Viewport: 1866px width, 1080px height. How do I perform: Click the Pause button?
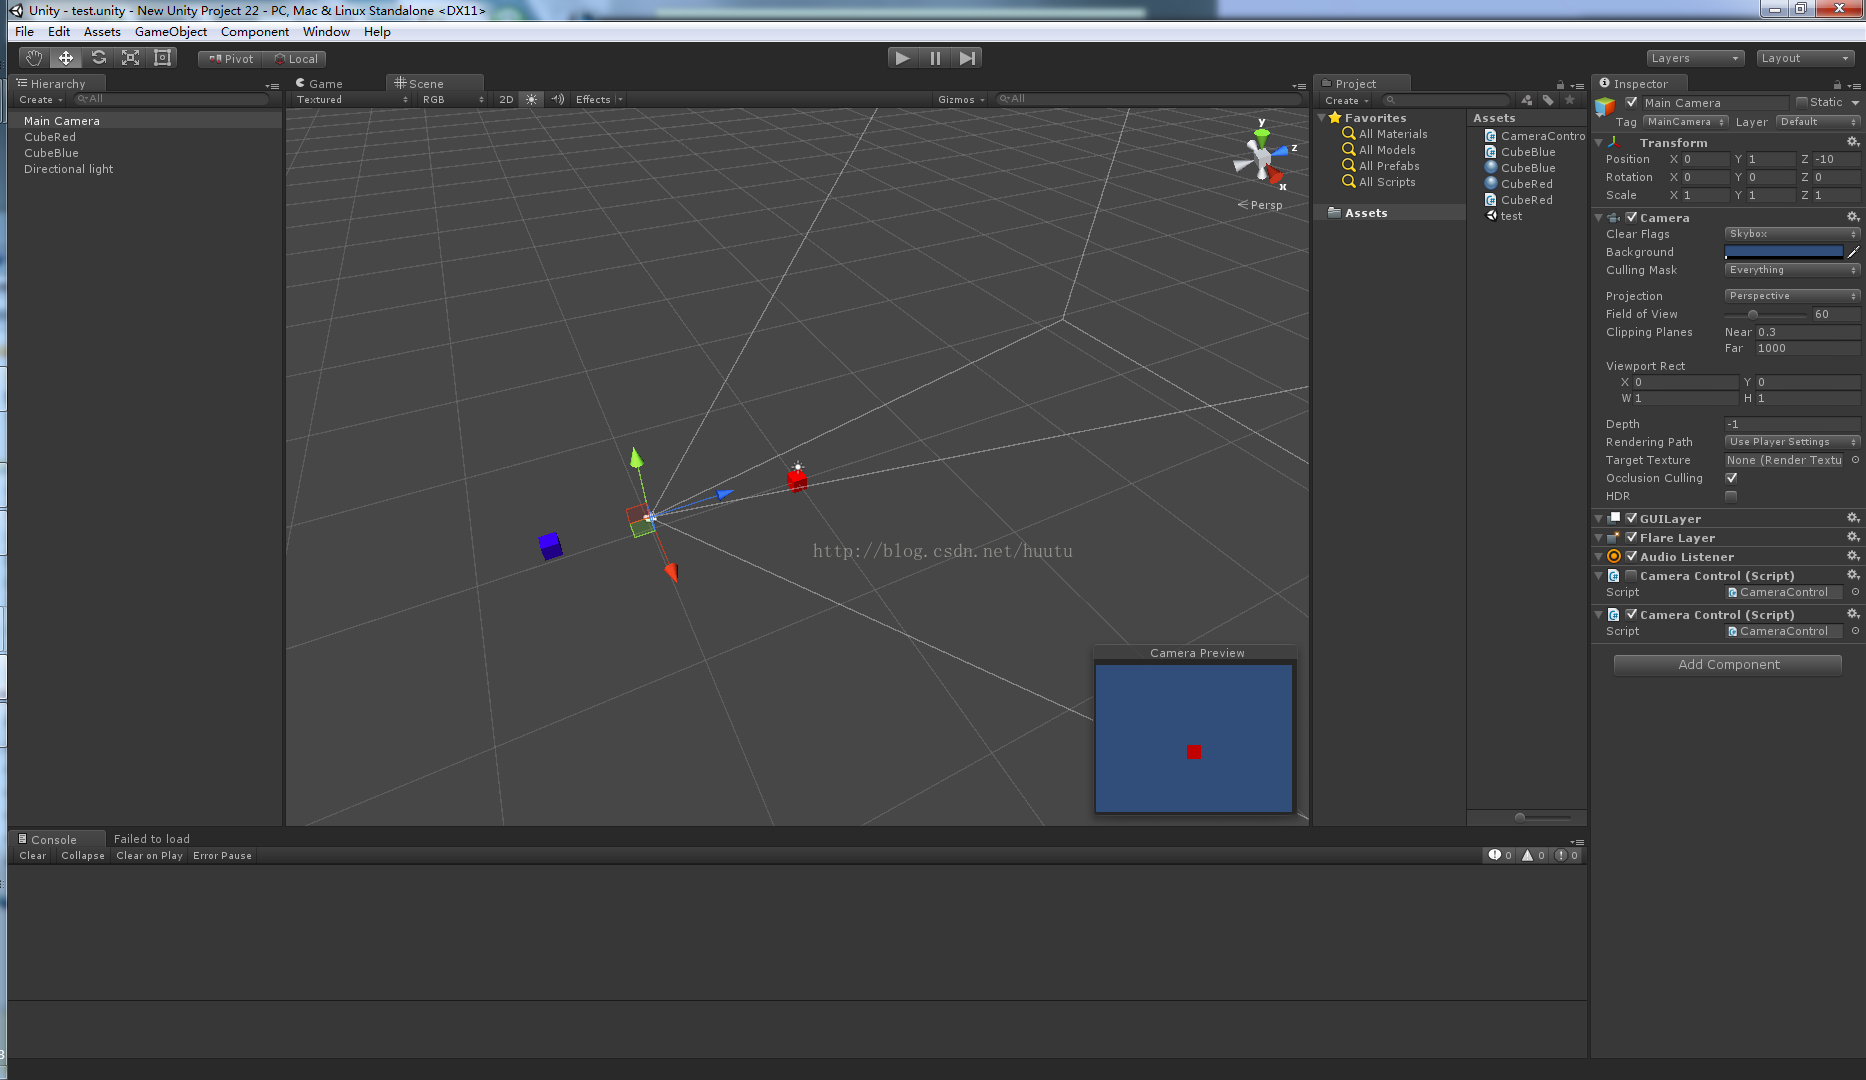(x=935, y=58)
